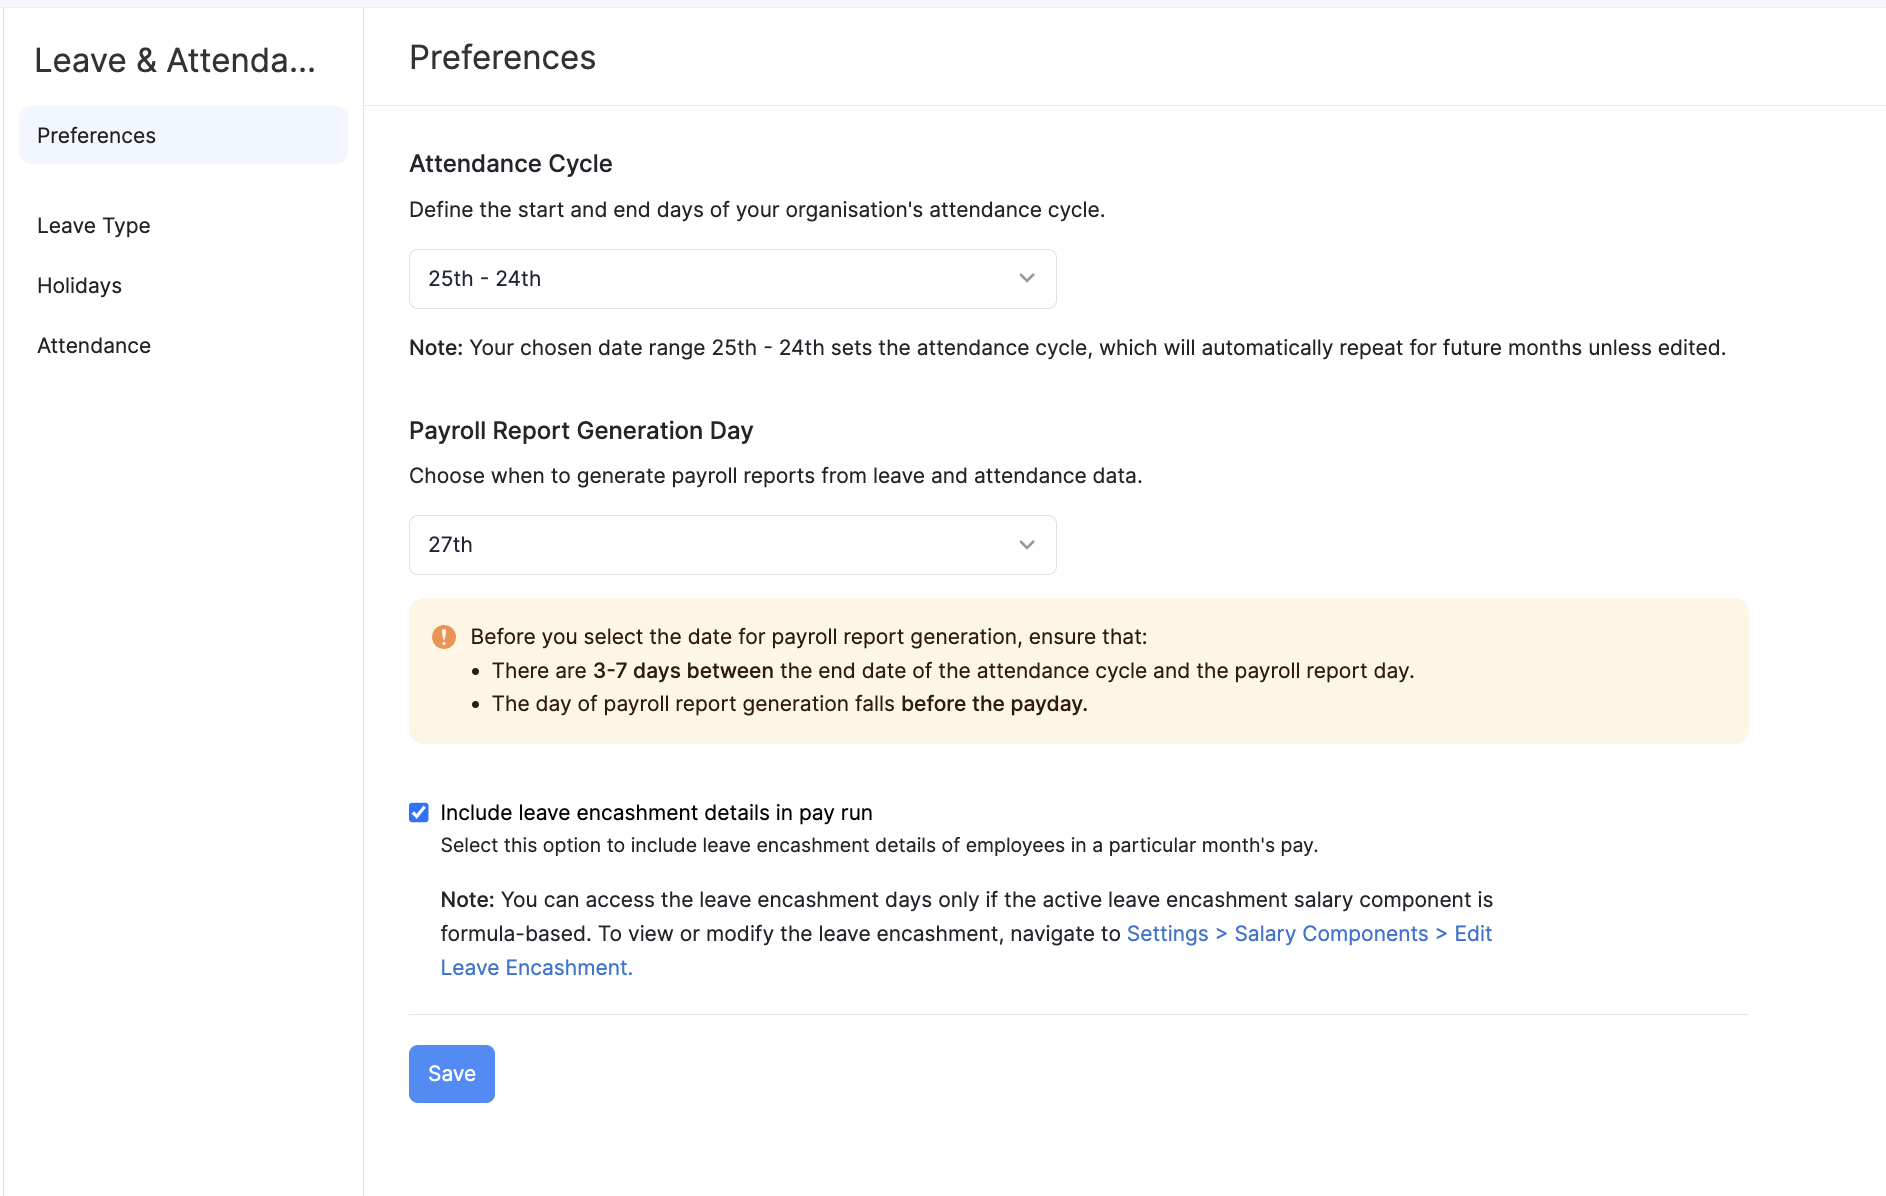The height and width of the screenshot is (1196, 1886).
Task: Click the note about the chosen date range
Action: click(1066, 348)
